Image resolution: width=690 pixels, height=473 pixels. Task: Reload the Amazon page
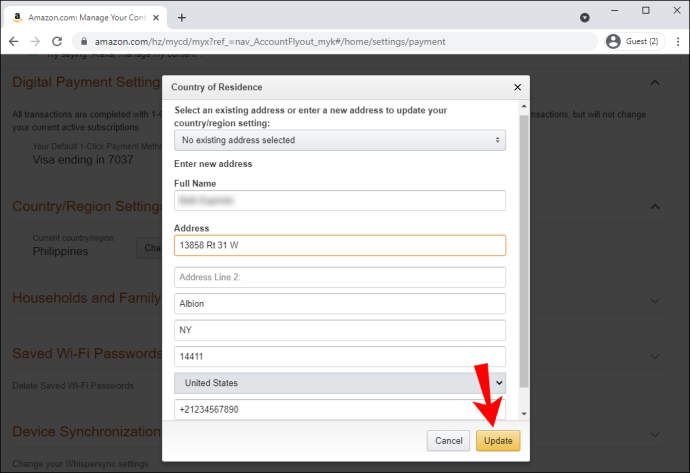[57, 41]
